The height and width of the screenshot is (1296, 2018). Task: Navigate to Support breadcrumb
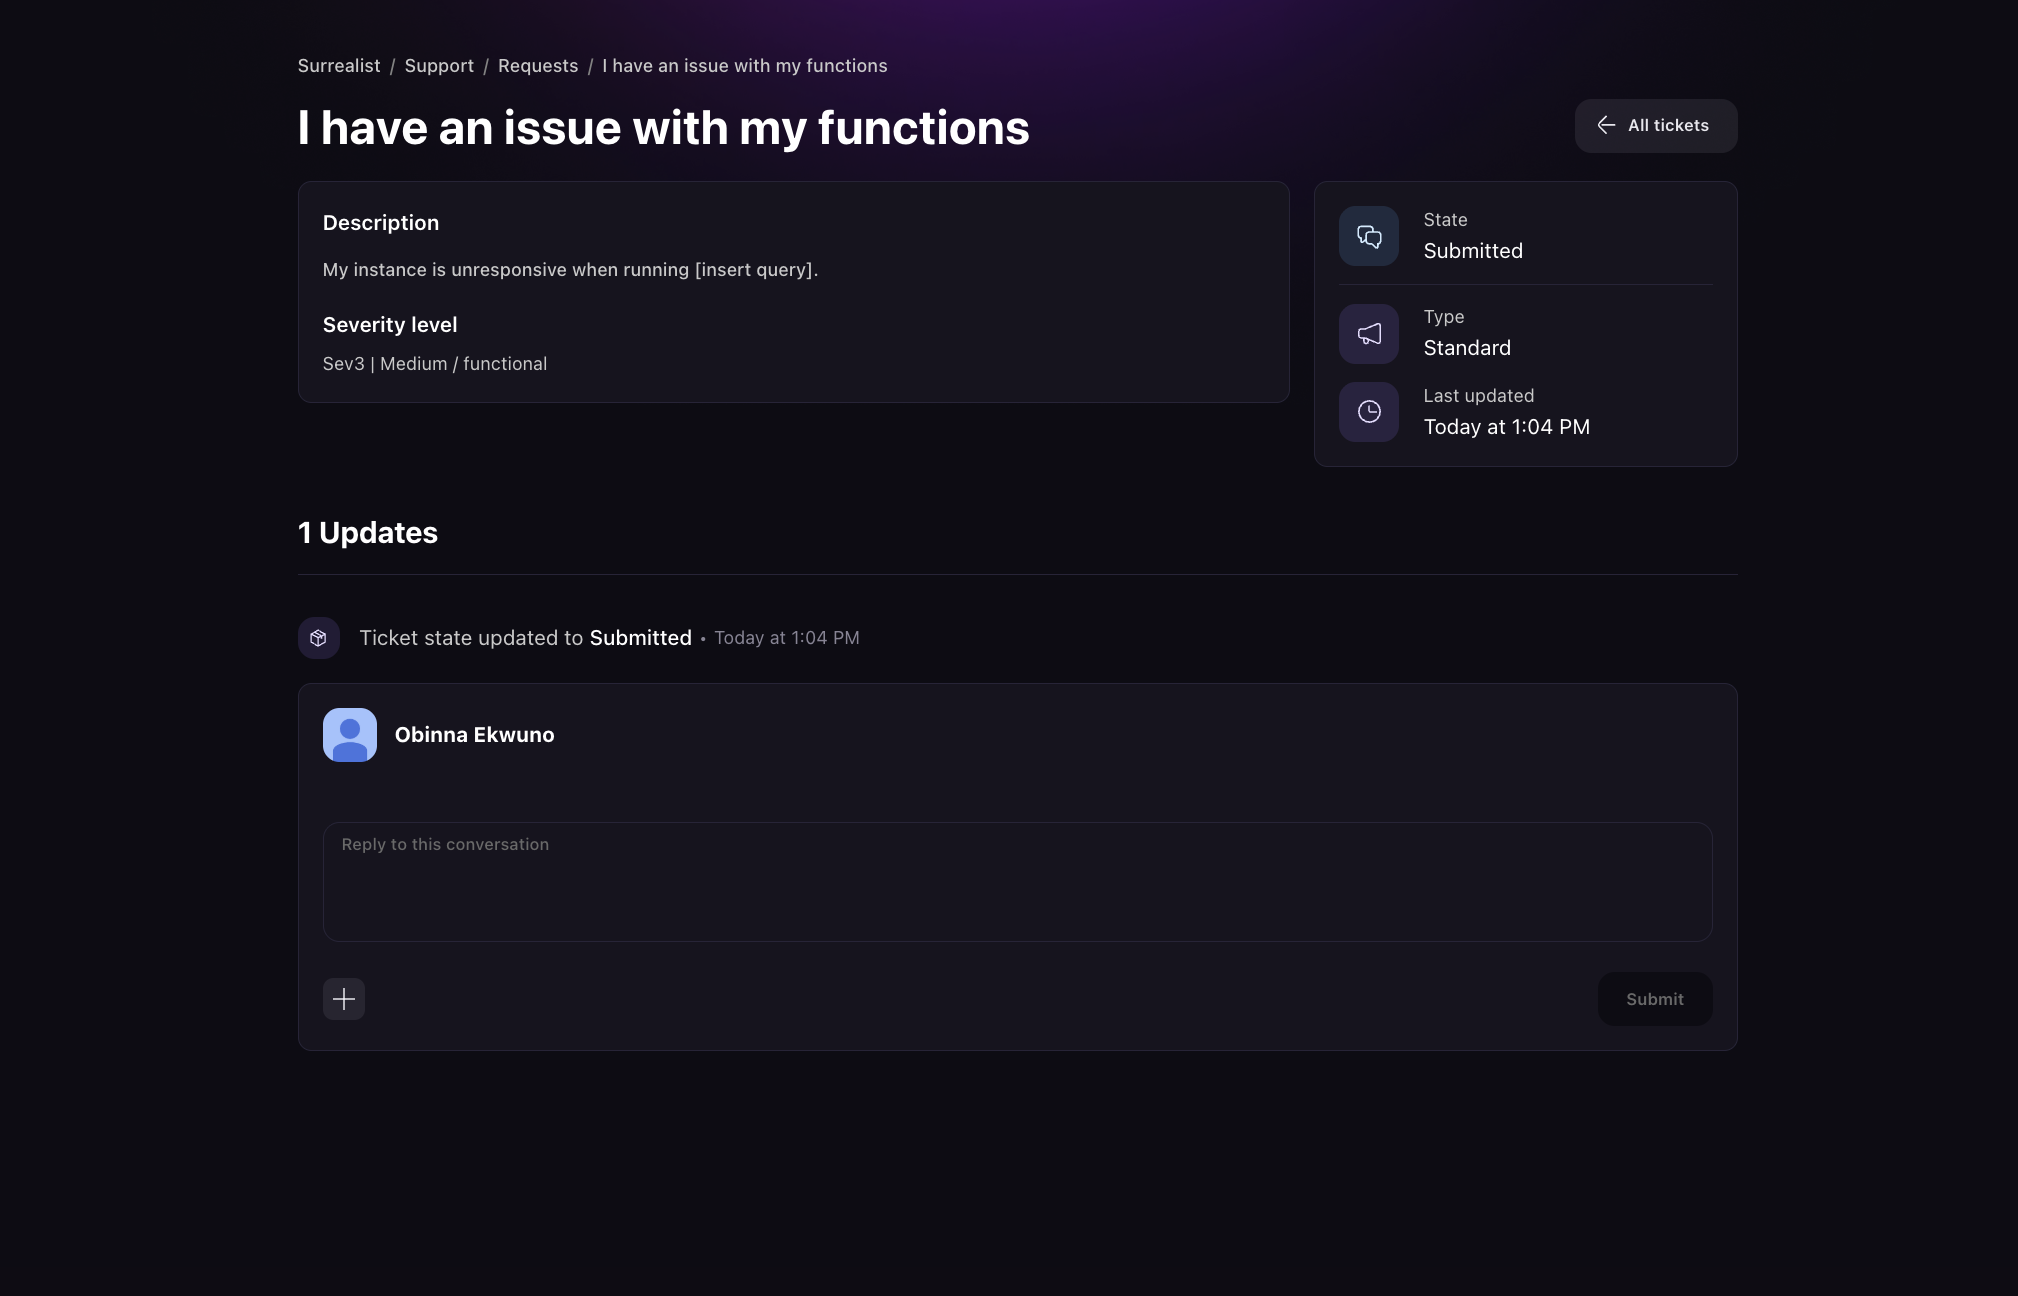[439, 66]
